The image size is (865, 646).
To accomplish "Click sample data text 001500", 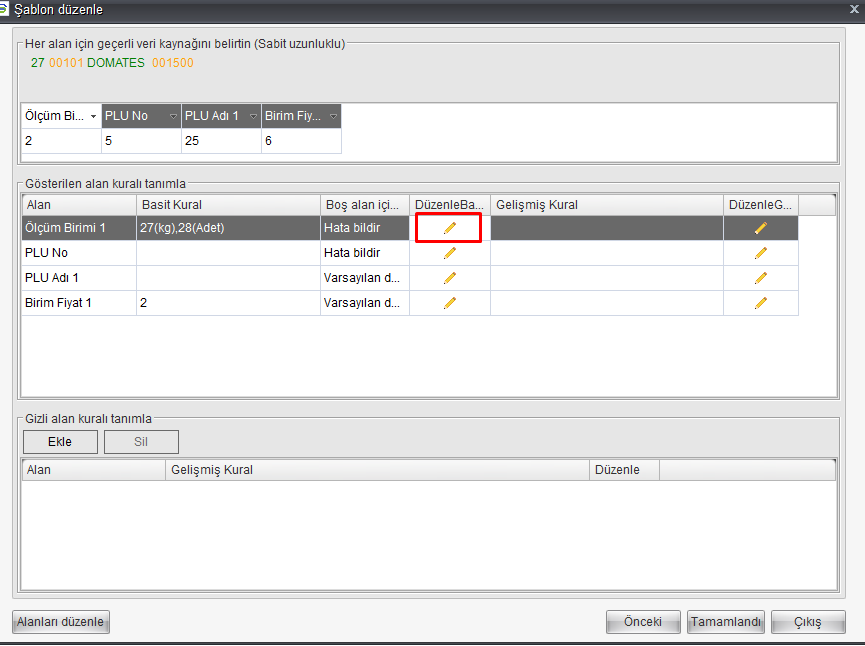I will (x=173, y=63).
